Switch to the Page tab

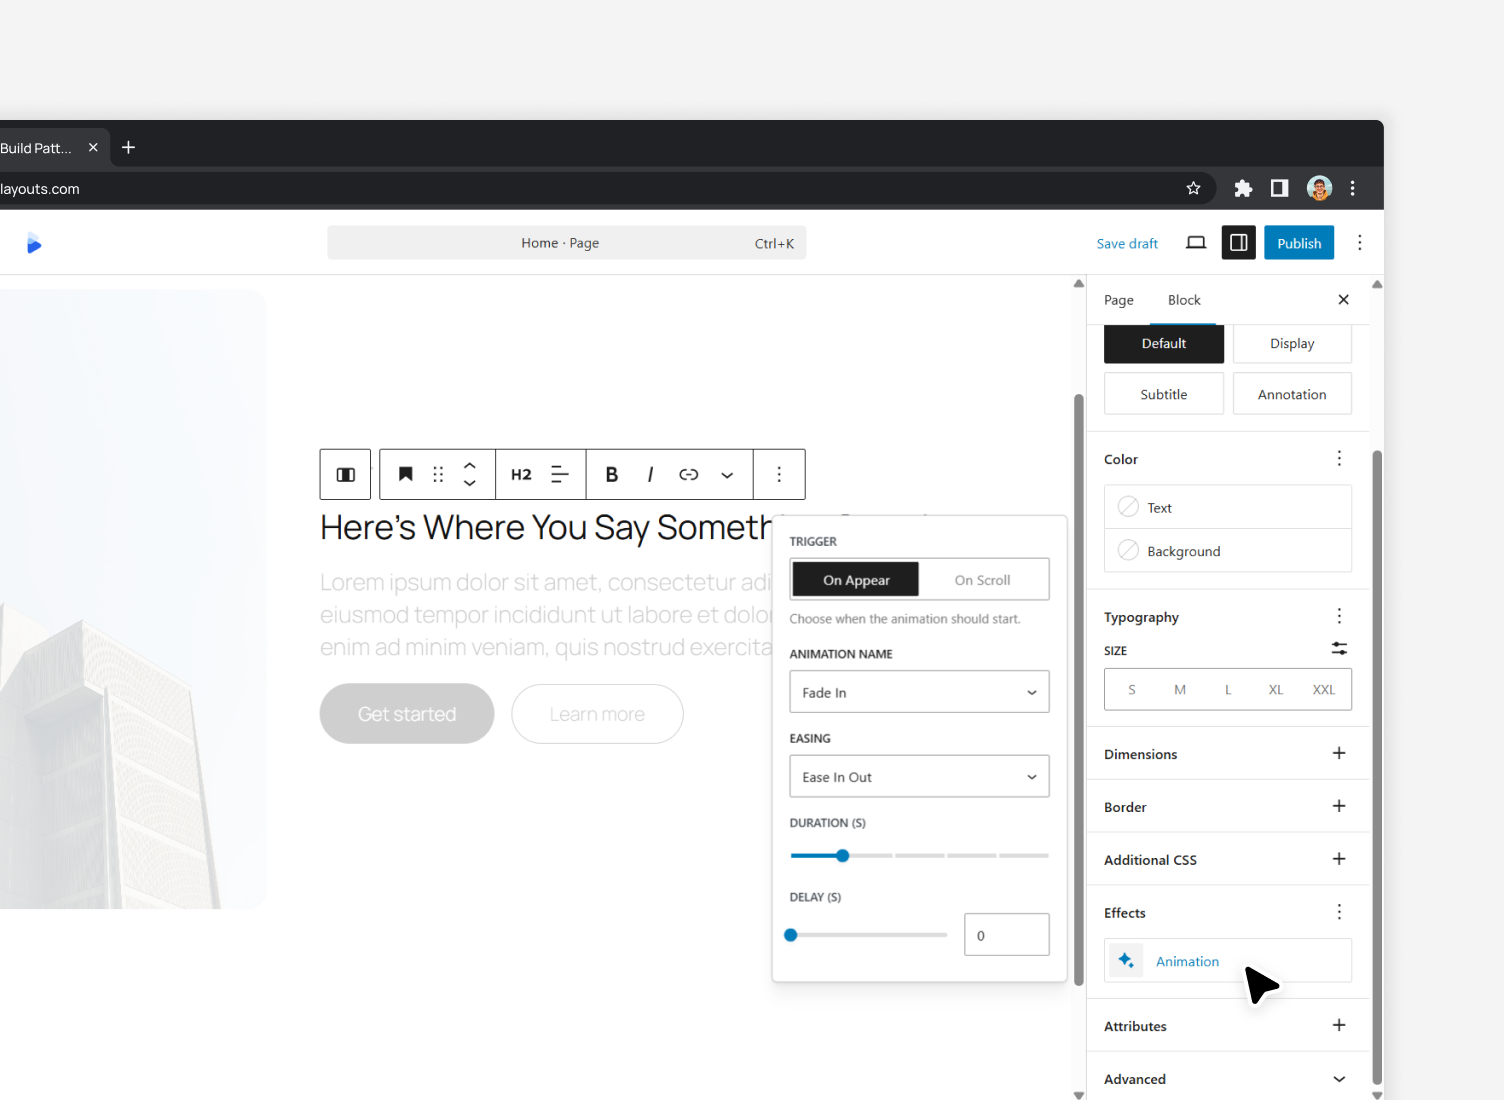point(1118,300)
